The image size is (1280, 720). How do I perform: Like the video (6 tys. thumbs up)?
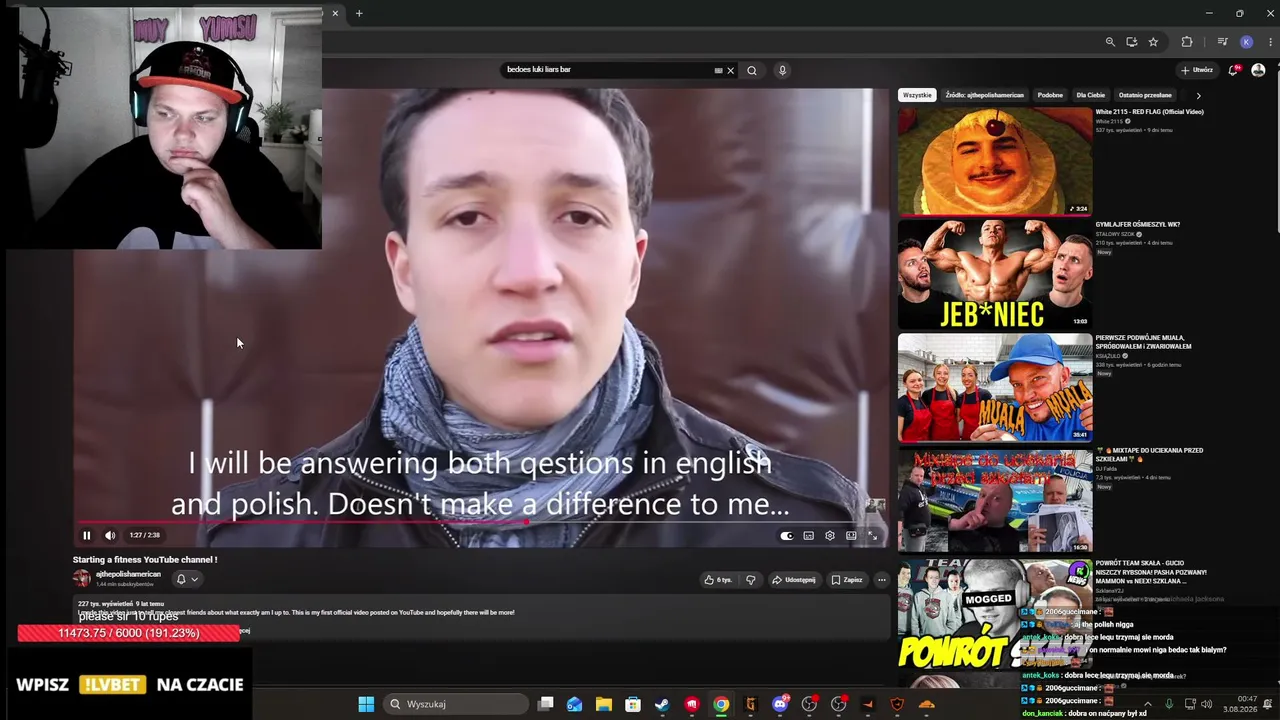pyautogui.click(x=718, y=580)
